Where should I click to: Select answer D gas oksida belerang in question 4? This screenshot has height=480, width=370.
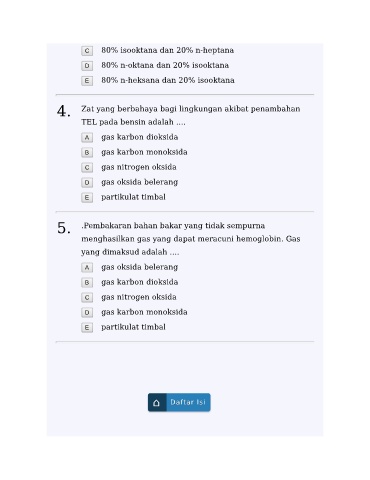point(87,182)
